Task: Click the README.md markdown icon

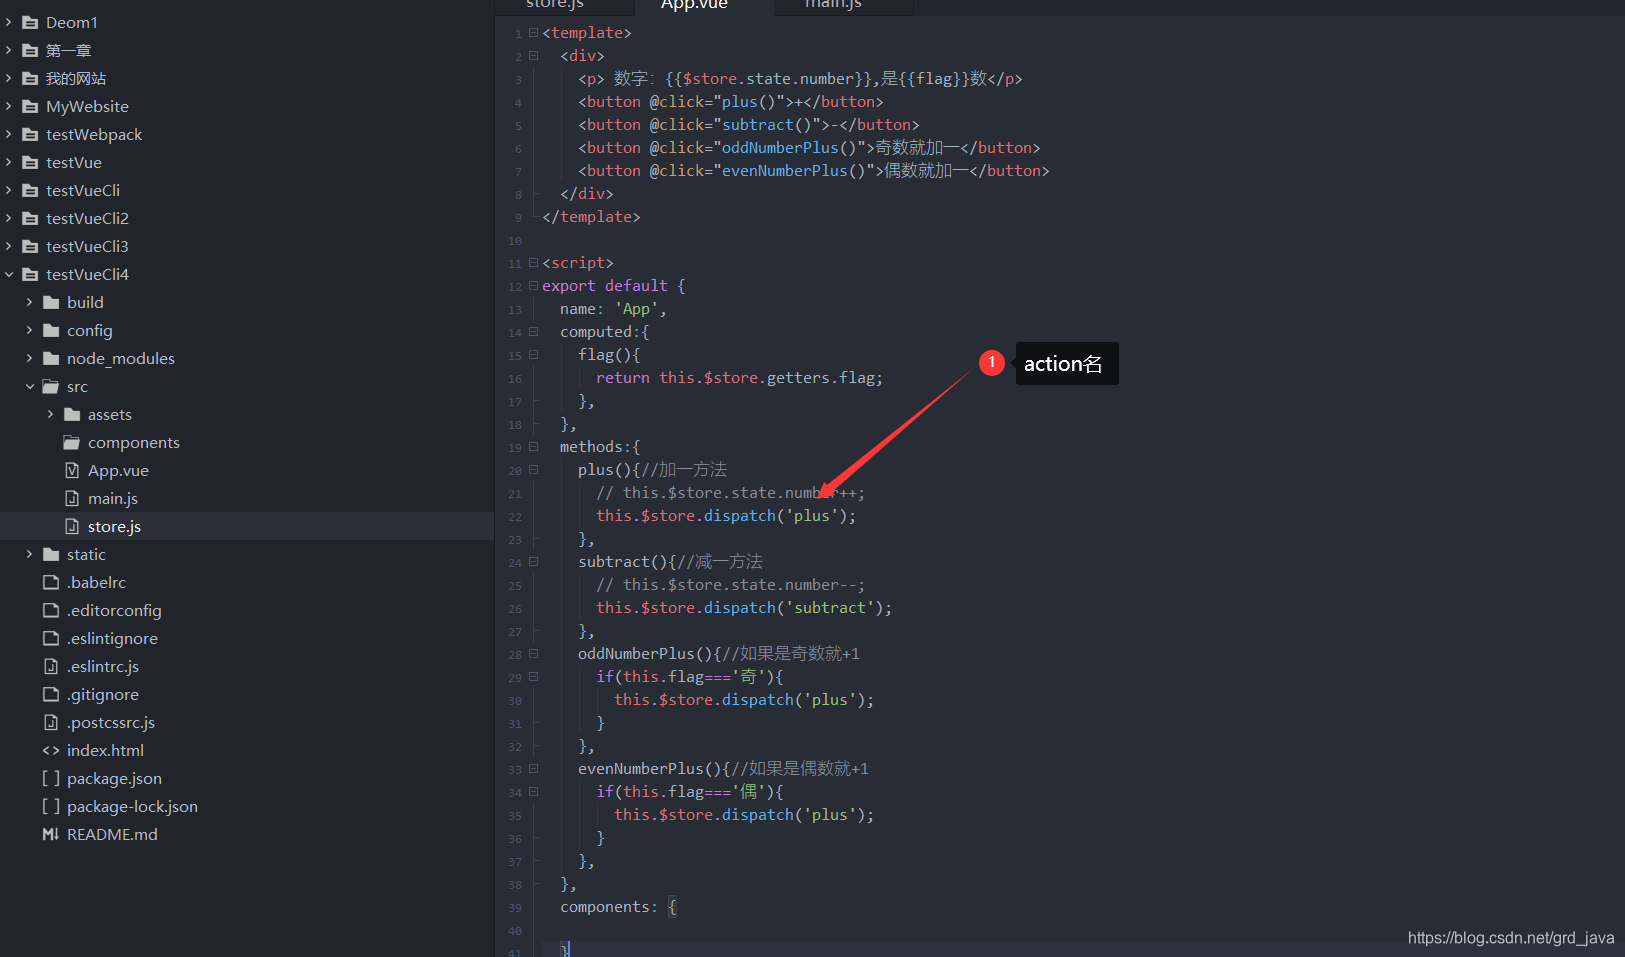Action: [x=51, y=834]
